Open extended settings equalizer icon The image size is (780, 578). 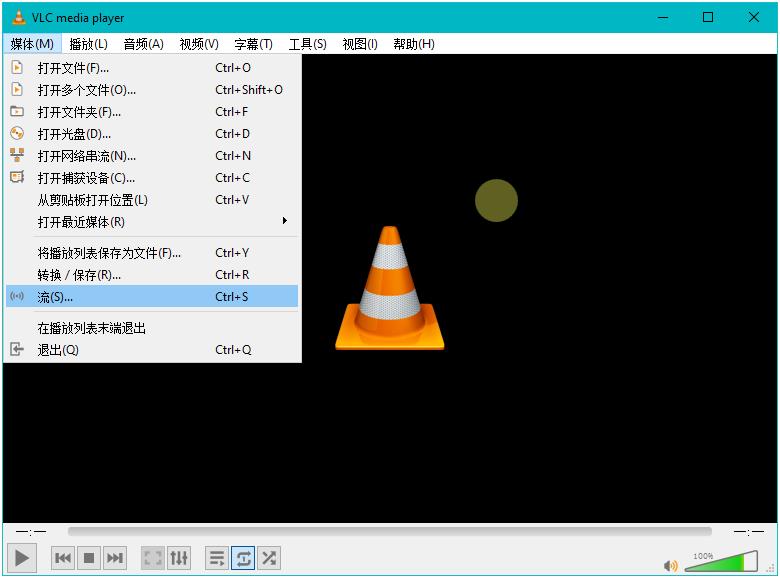click(x=179, y=558)
